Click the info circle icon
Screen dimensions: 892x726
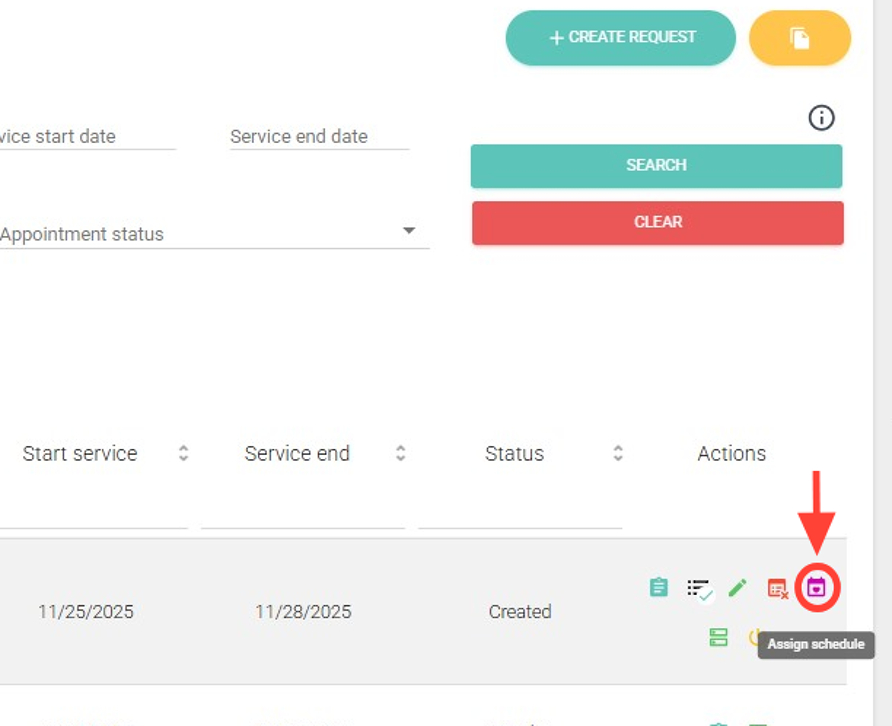(x=821, y=118)
